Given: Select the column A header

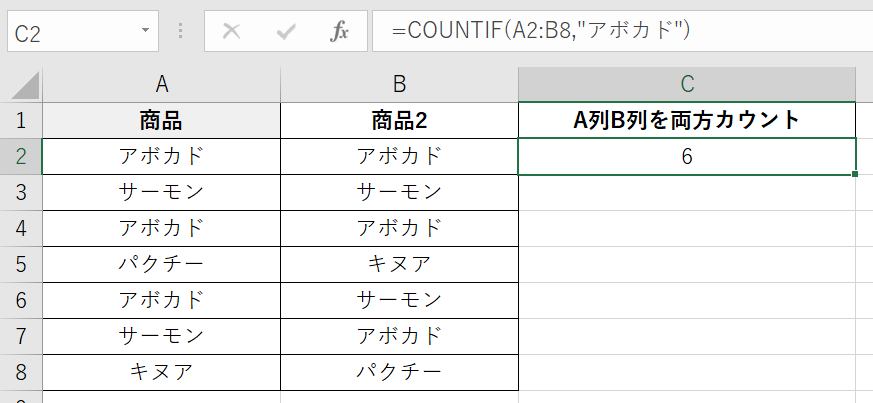Looking at the screenshot, I should tap(161, 84).
